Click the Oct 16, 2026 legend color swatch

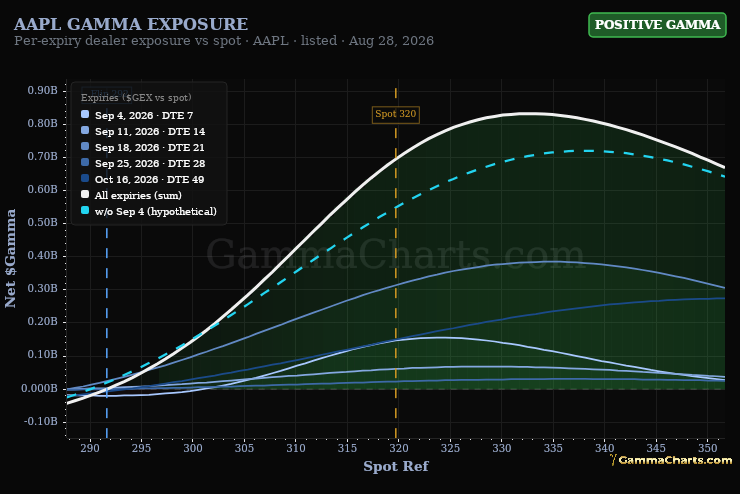[x=85, y=179]
